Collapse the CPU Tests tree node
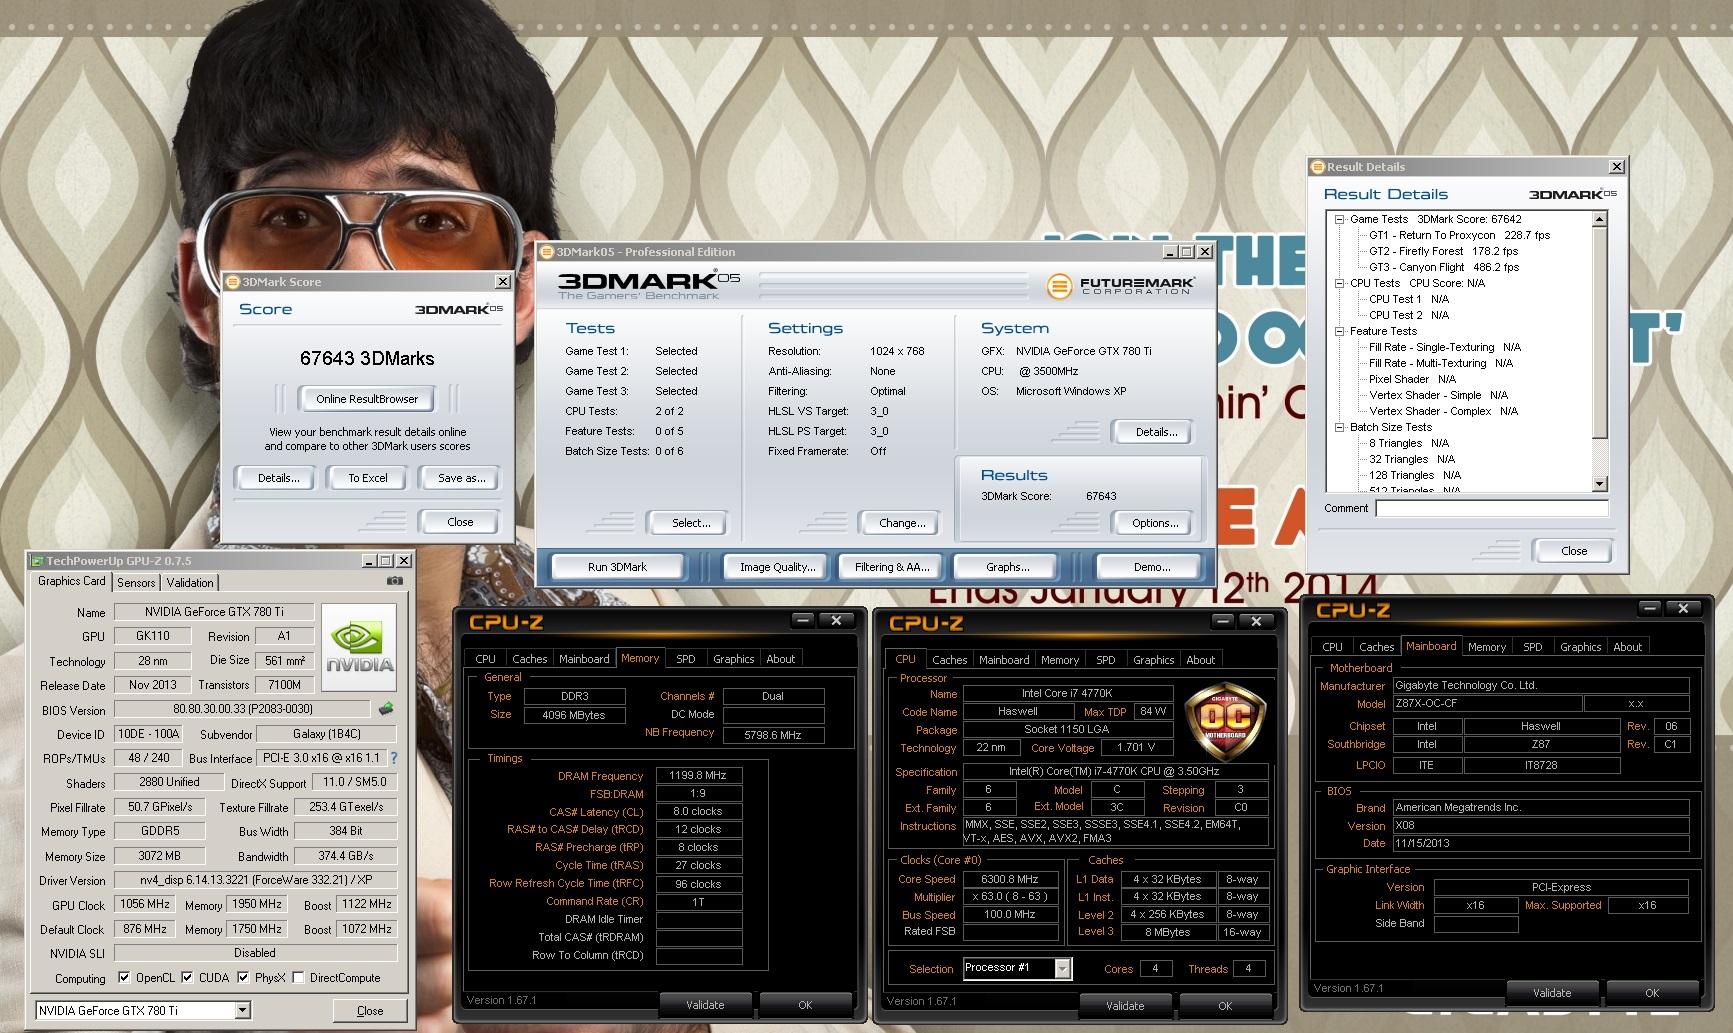The image size is (1733, 1033). coord(1340,283)
